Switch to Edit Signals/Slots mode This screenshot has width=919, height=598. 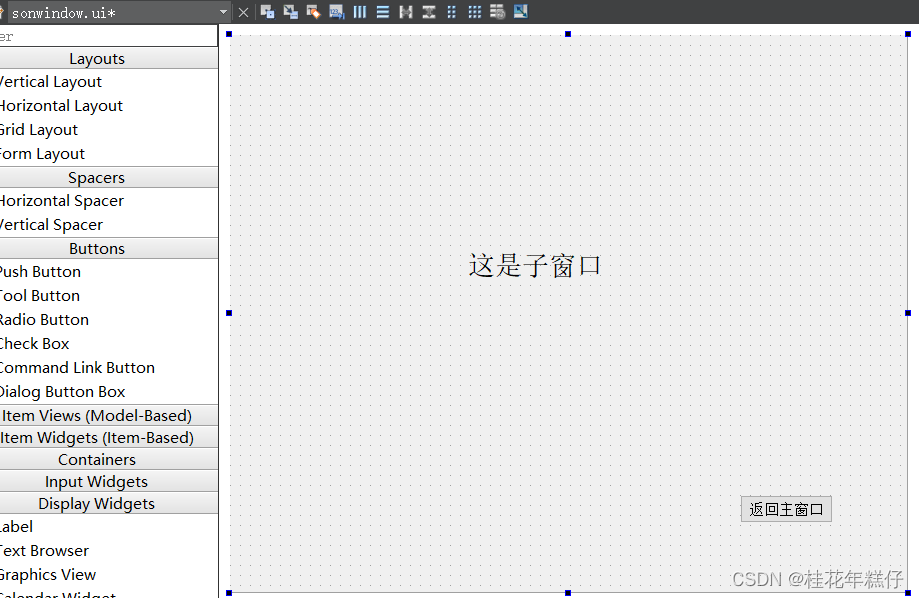(x=290, y=12)
